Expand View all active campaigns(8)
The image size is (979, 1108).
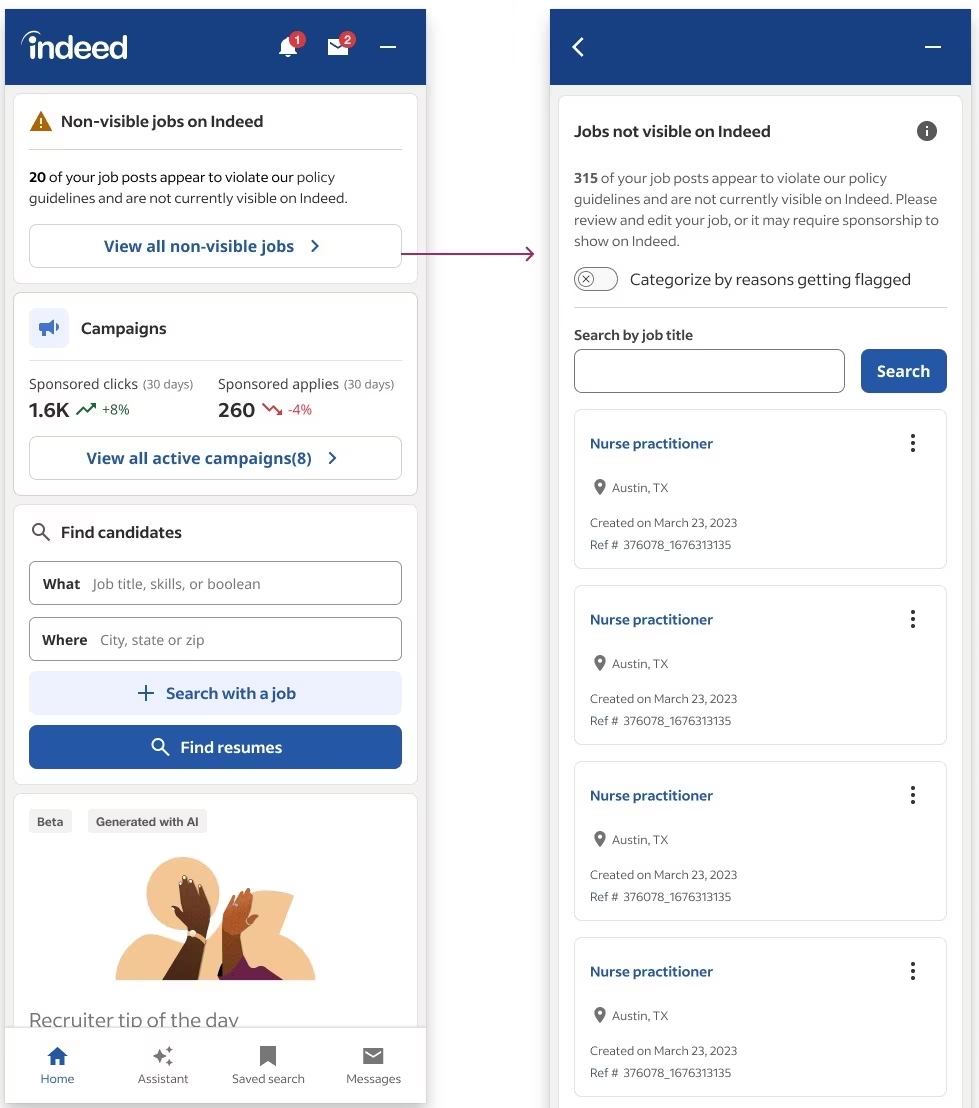tap(216, 458)
